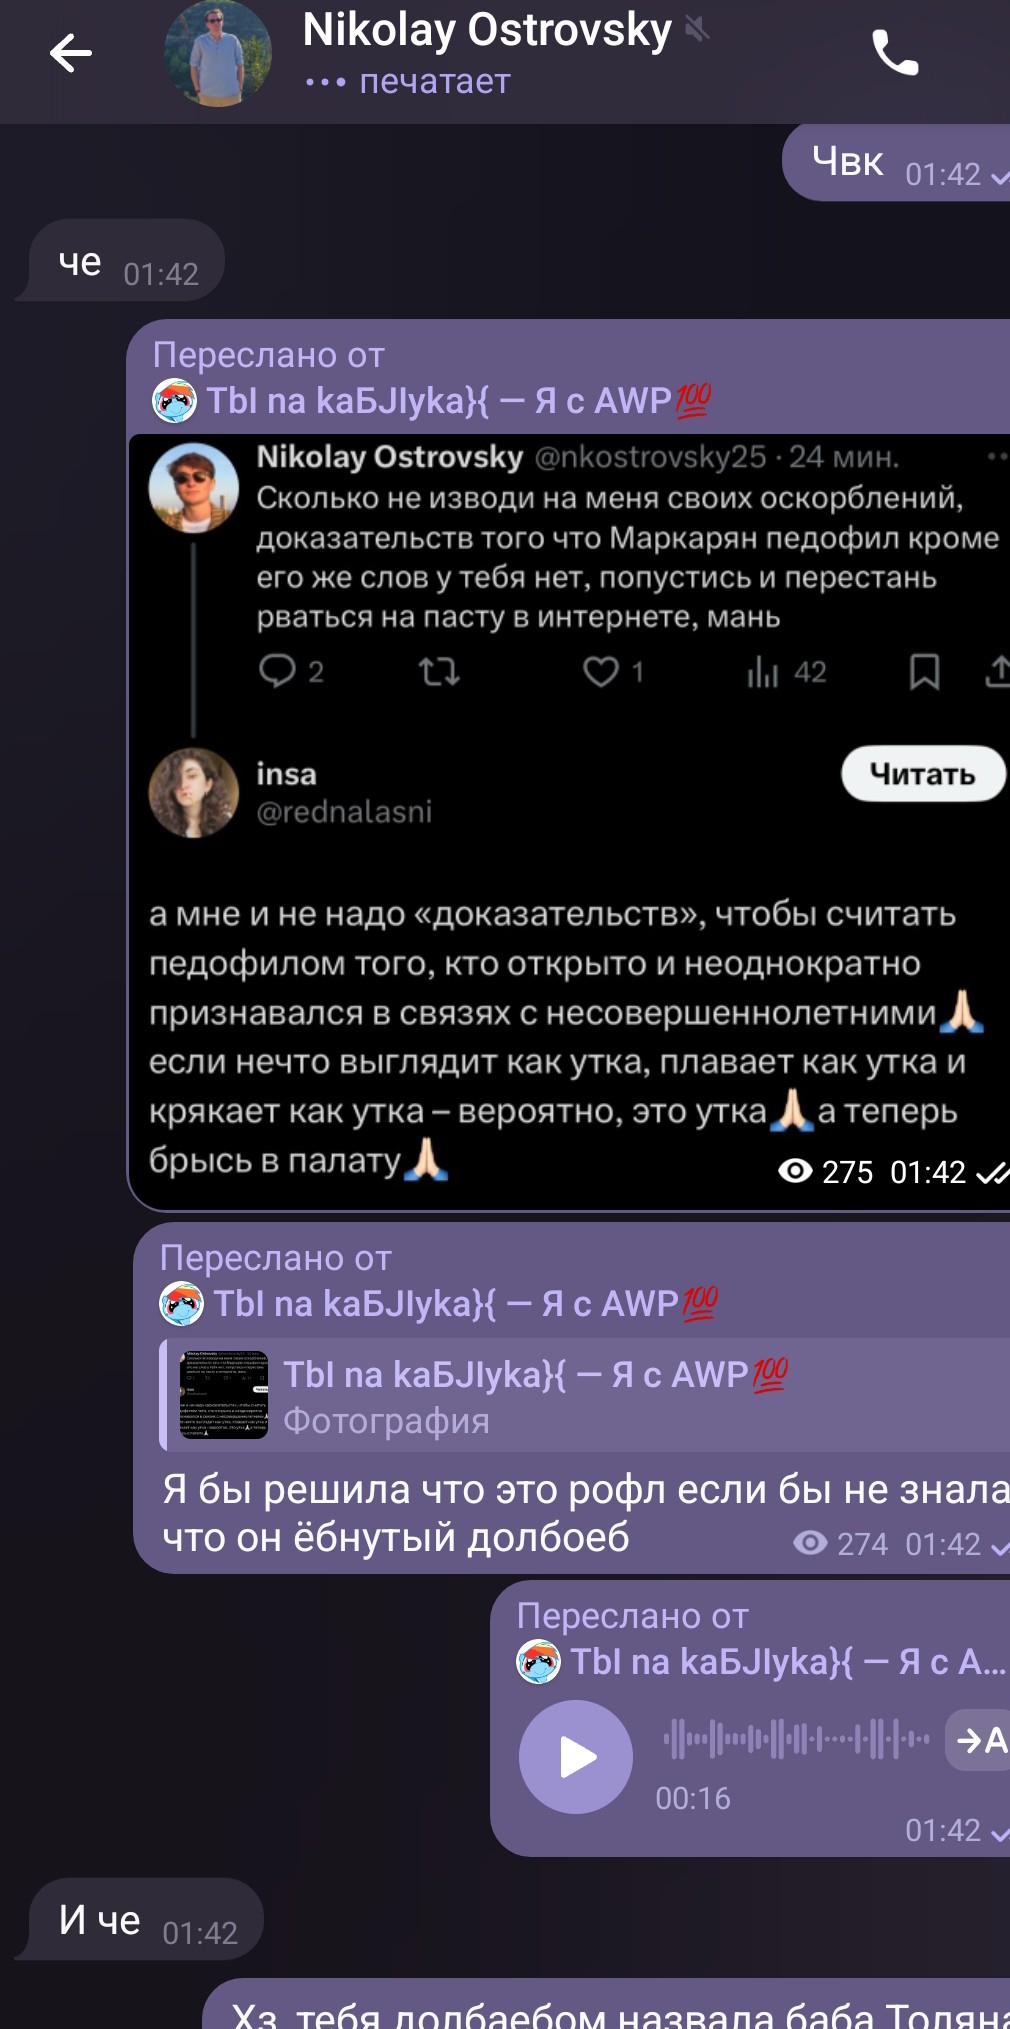Image resolution: width=1010 pixels, height=2029 pixels.
Task: Click the small photo thumbnail in reply quote
Action: point(224,1395)
